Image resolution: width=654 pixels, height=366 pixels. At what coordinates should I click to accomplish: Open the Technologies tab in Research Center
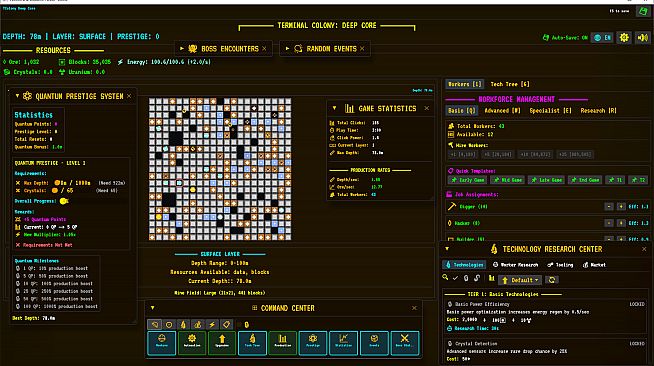tap(464, 265)
